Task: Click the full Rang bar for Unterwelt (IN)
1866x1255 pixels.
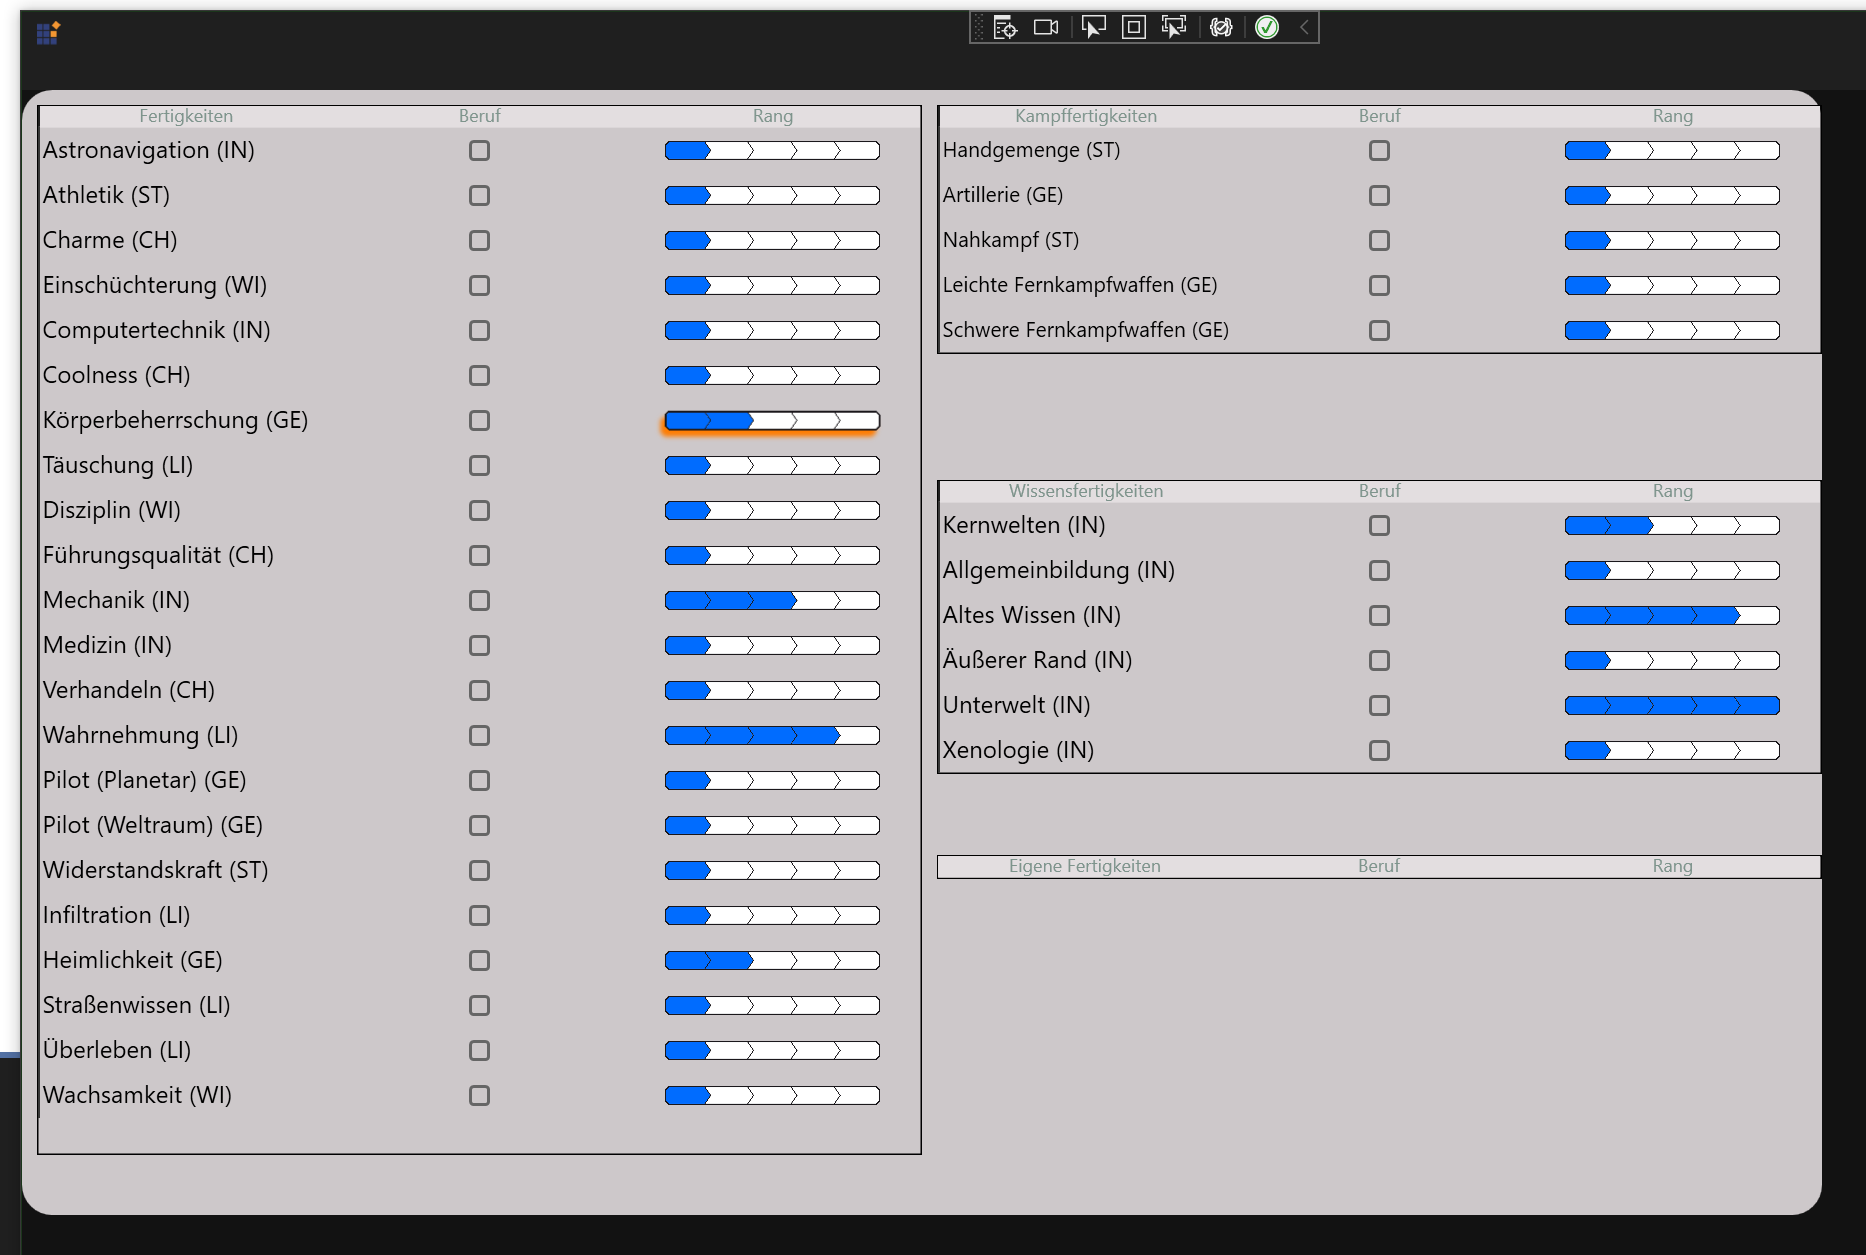Action: coord(1672,705)
